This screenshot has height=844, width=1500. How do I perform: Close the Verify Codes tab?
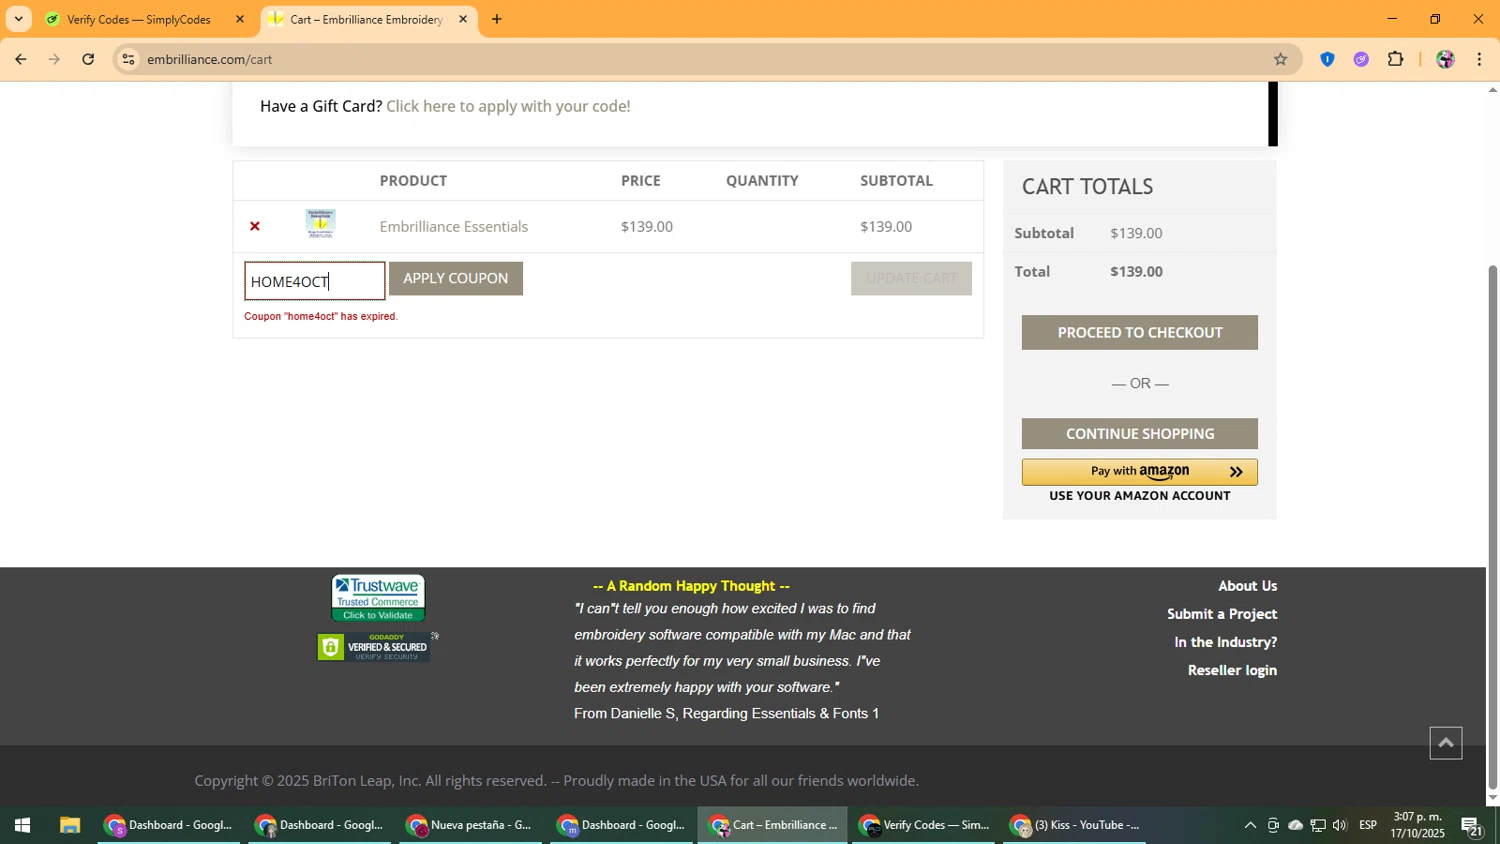[x=239, y=19]
